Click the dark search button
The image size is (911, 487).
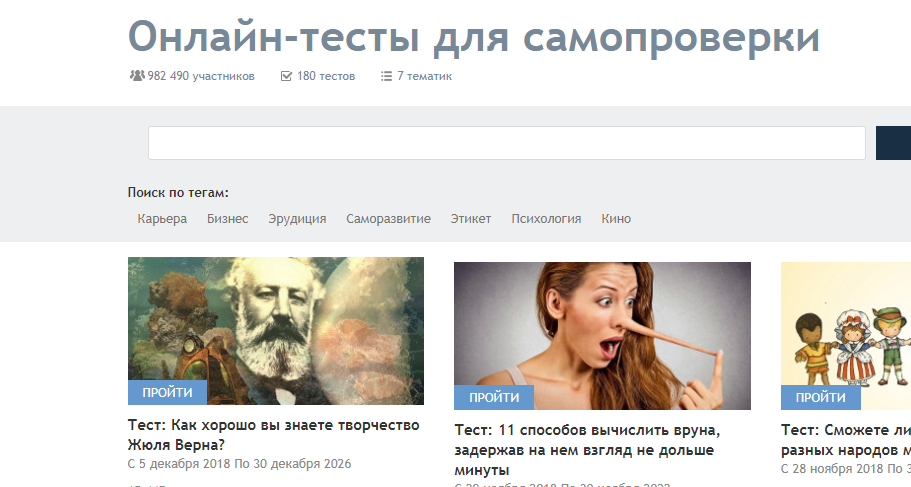coord(894,143)
